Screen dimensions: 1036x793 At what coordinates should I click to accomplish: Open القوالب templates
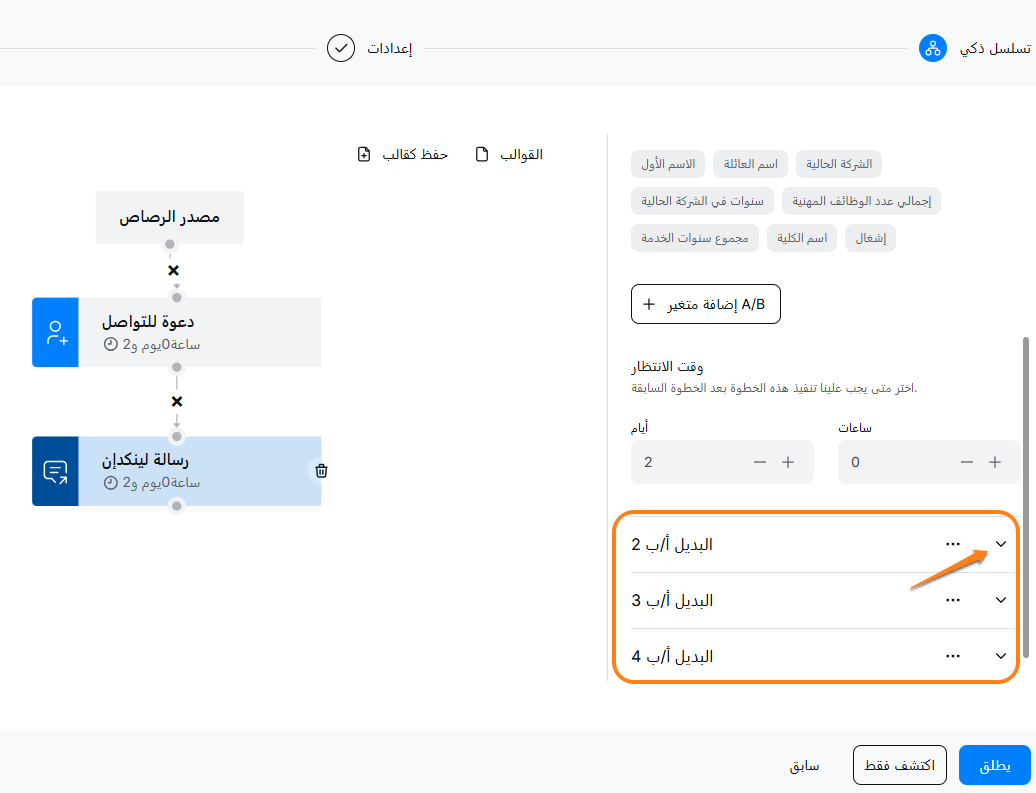coord(509,154)
